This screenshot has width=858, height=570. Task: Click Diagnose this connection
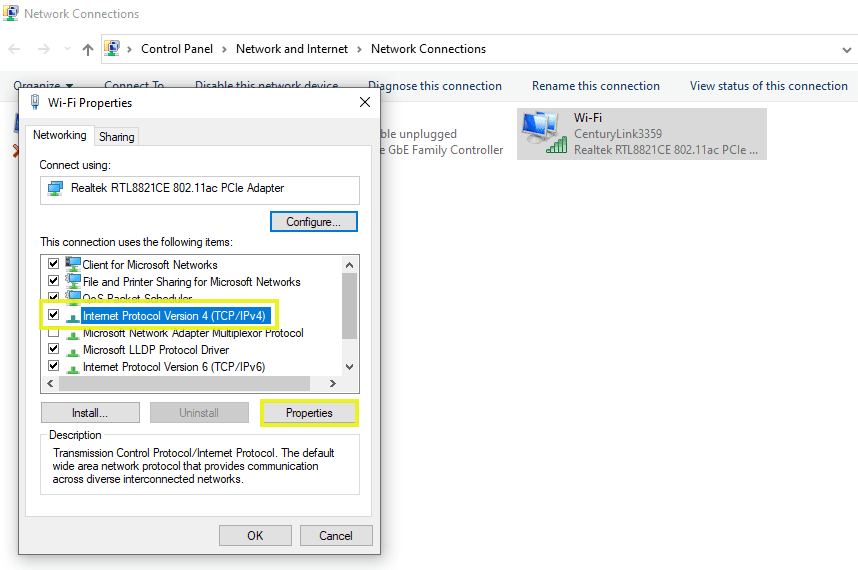435,86
